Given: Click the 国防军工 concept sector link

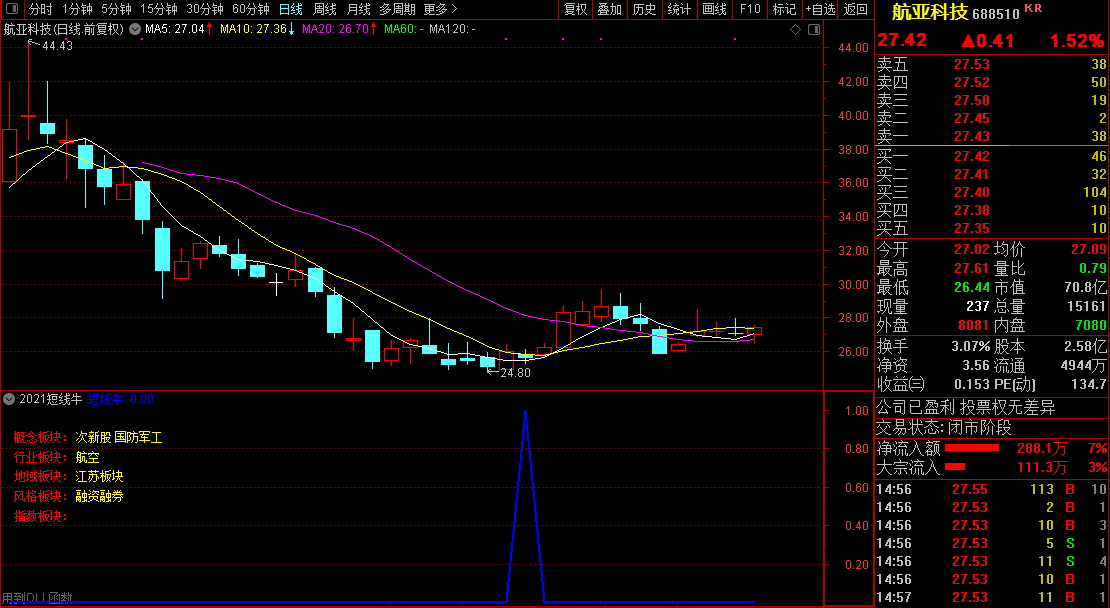Looking at the screenshot, I should pyautogui.click(x=138, y=437).
